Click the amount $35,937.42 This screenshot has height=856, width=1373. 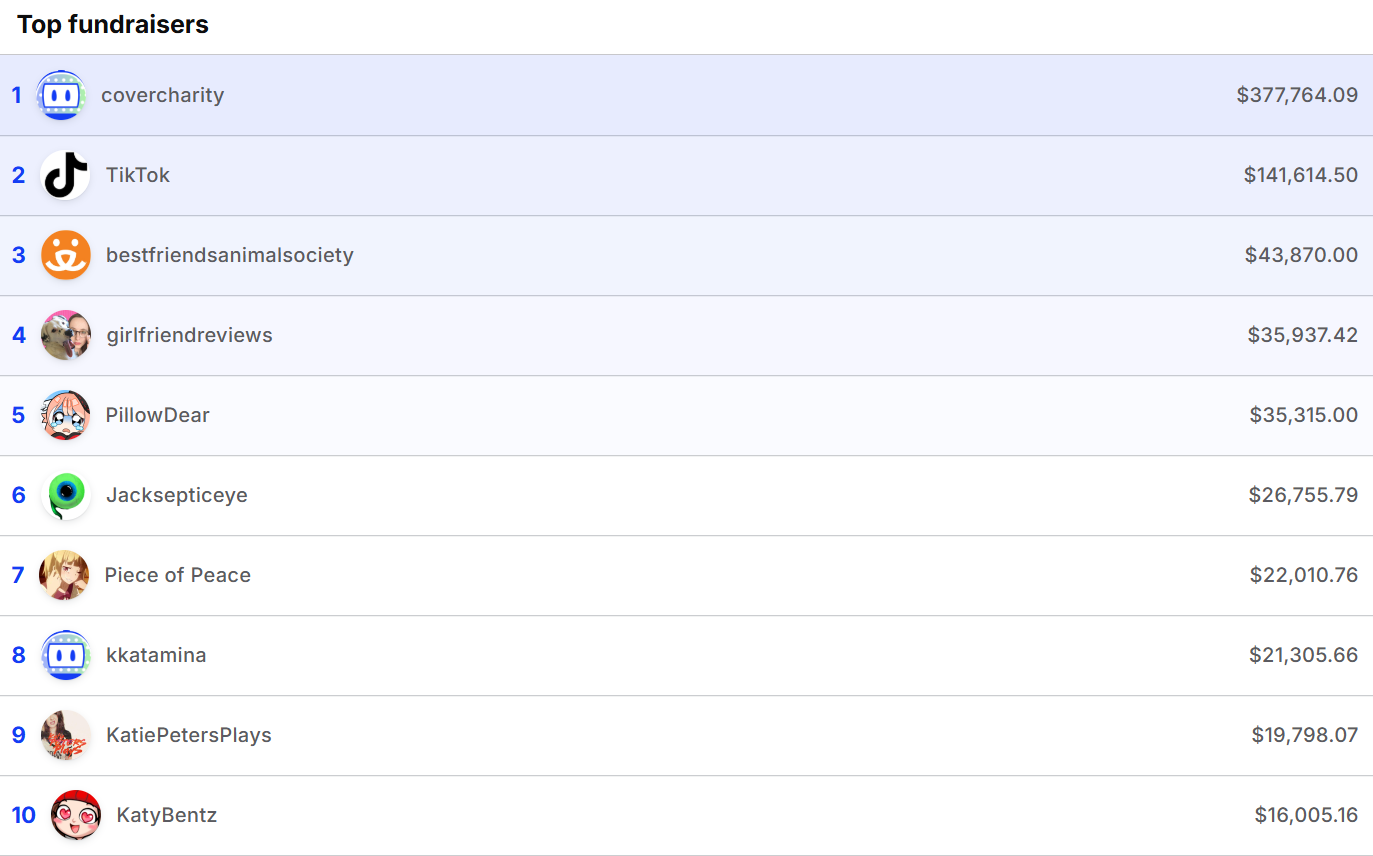1303,335
